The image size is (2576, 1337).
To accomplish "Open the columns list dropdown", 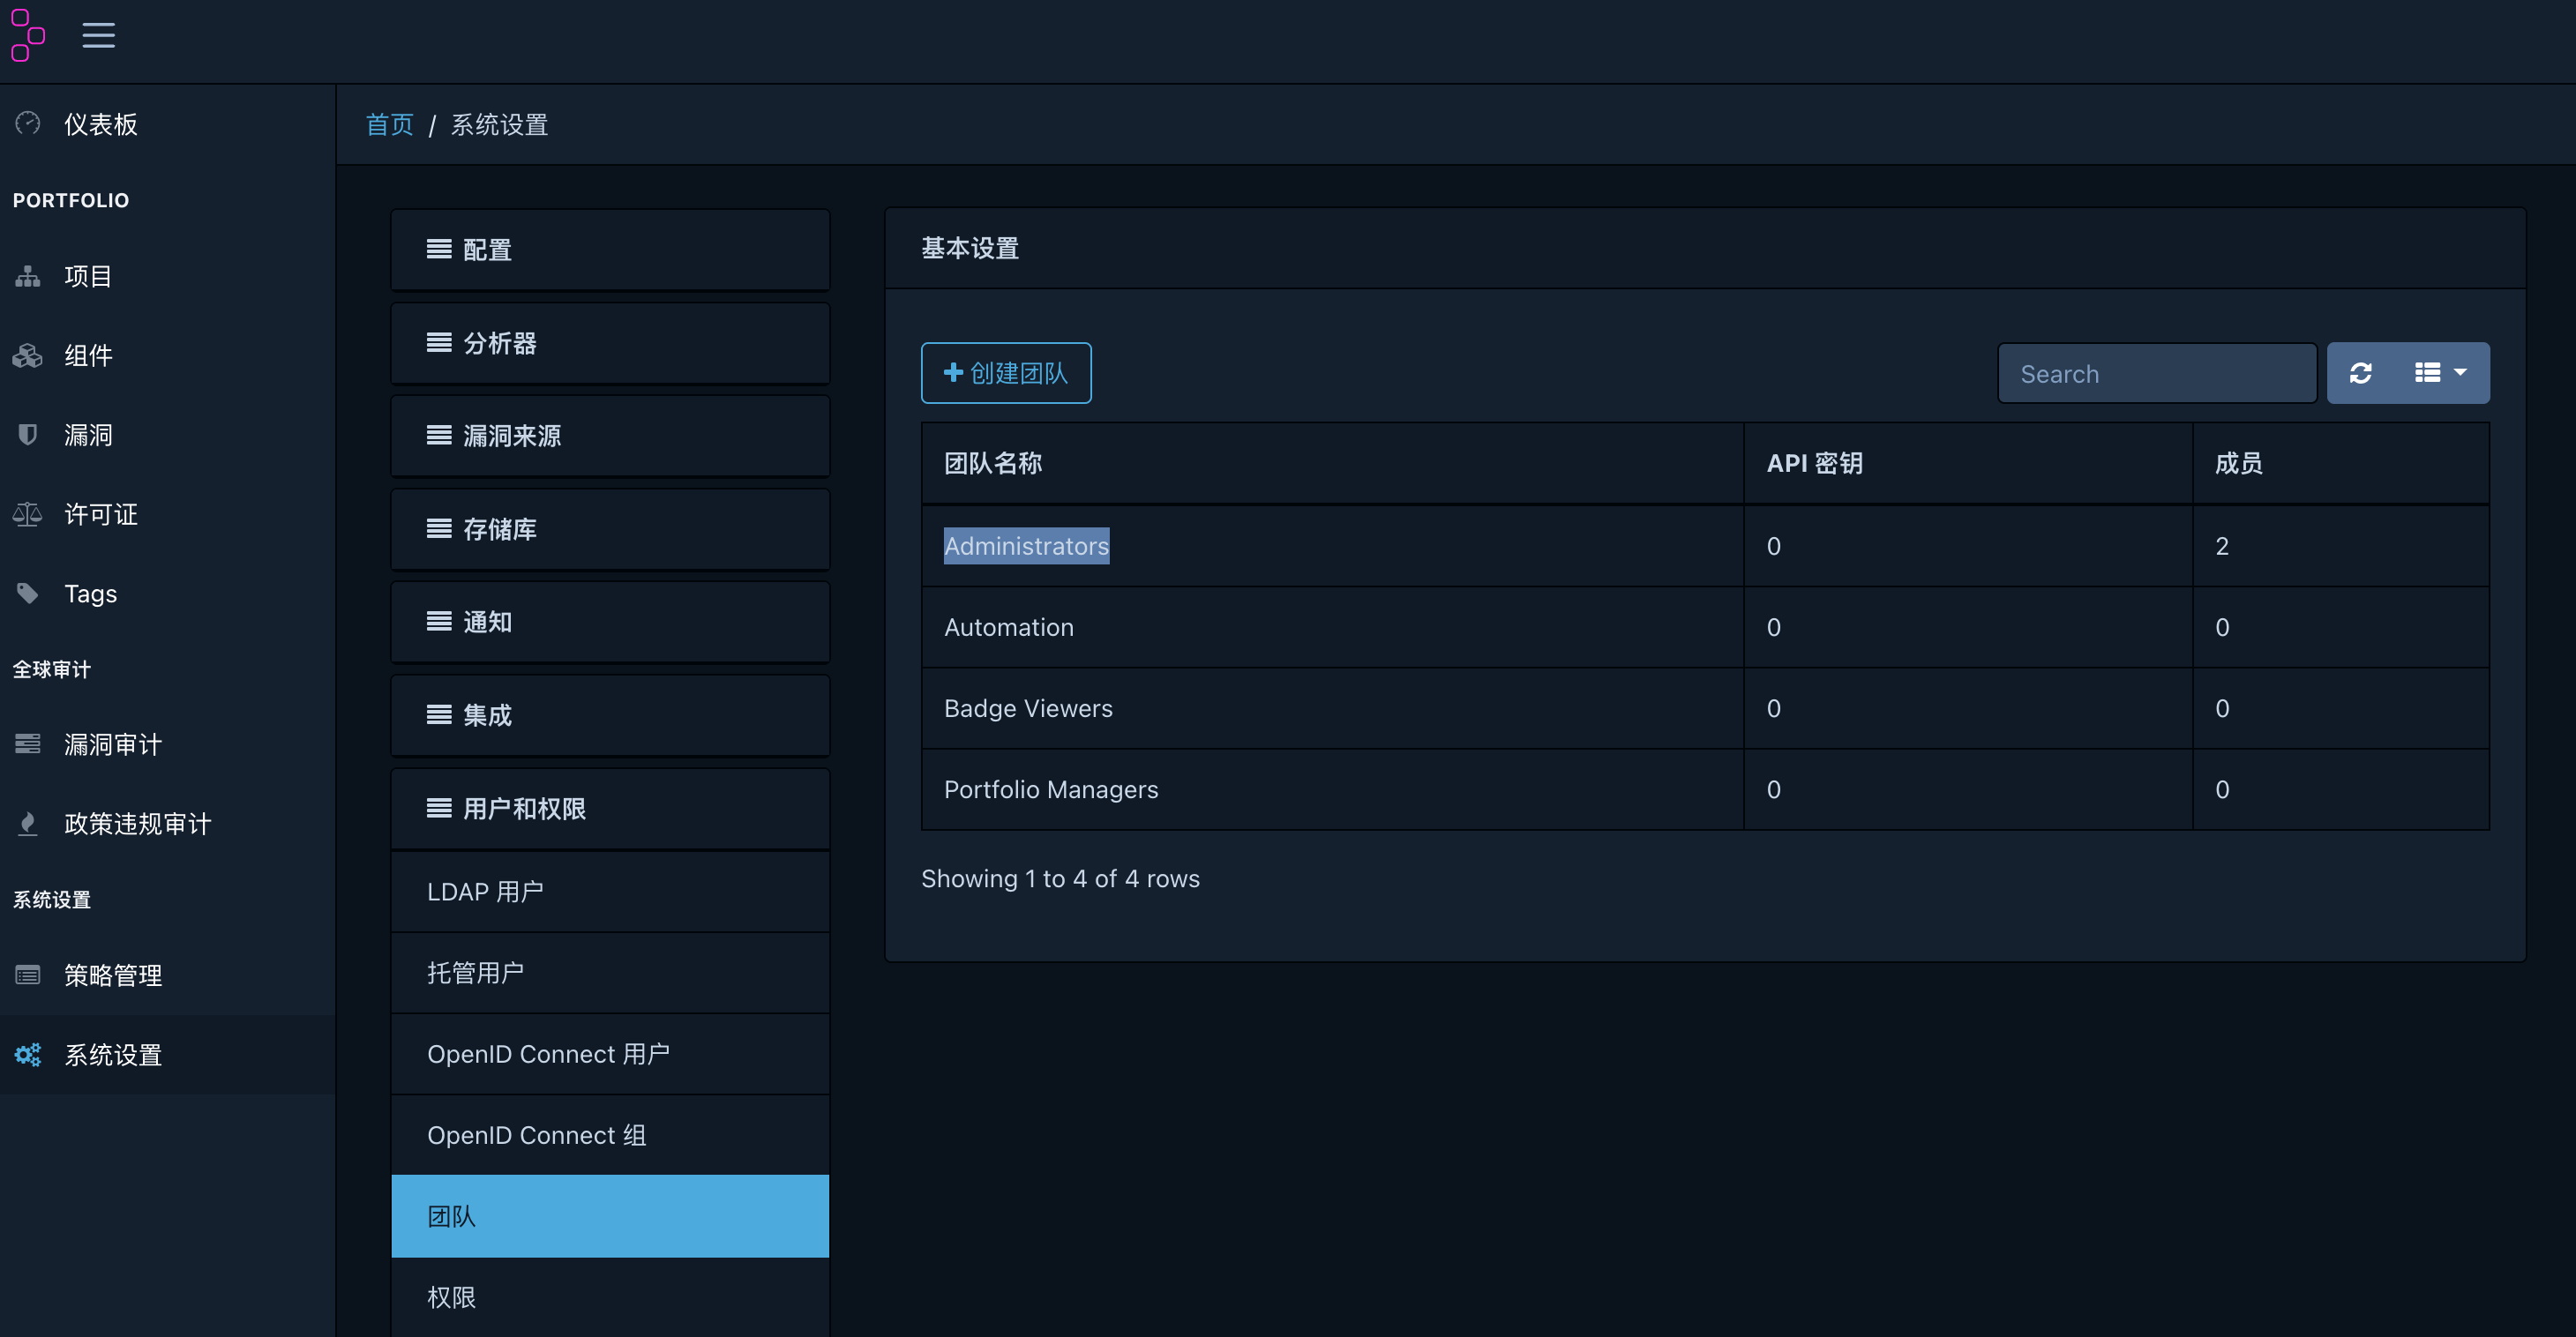I will 2440,373.
